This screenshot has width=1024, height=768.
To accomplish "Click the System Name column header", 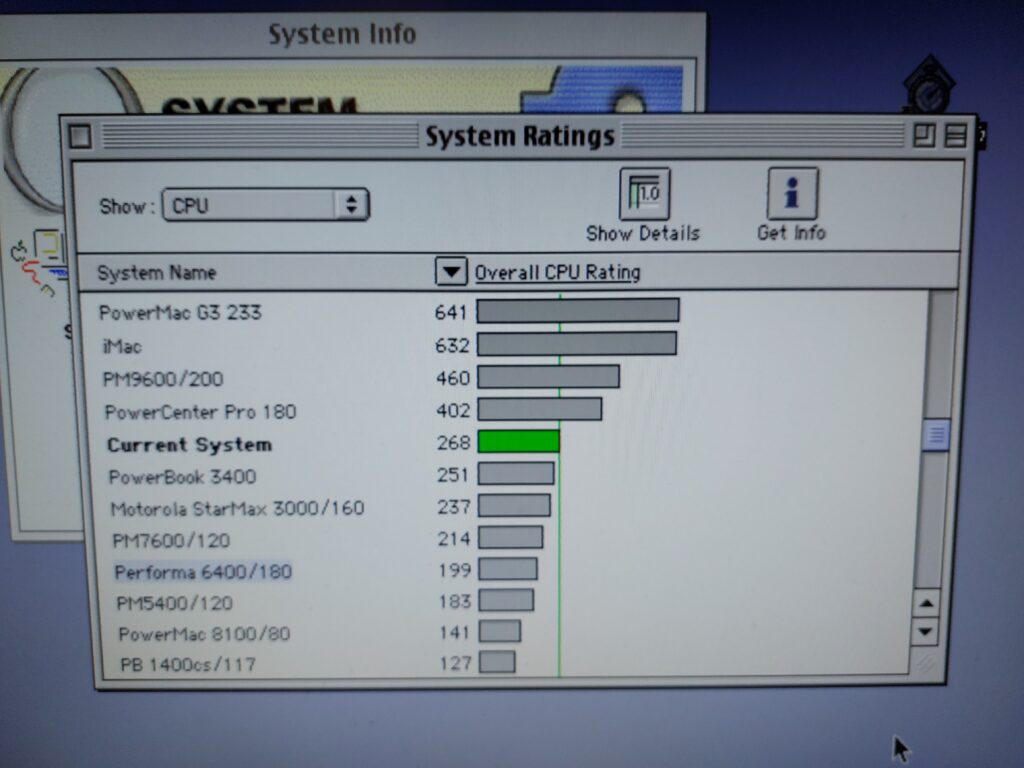I will coord(157,273).
